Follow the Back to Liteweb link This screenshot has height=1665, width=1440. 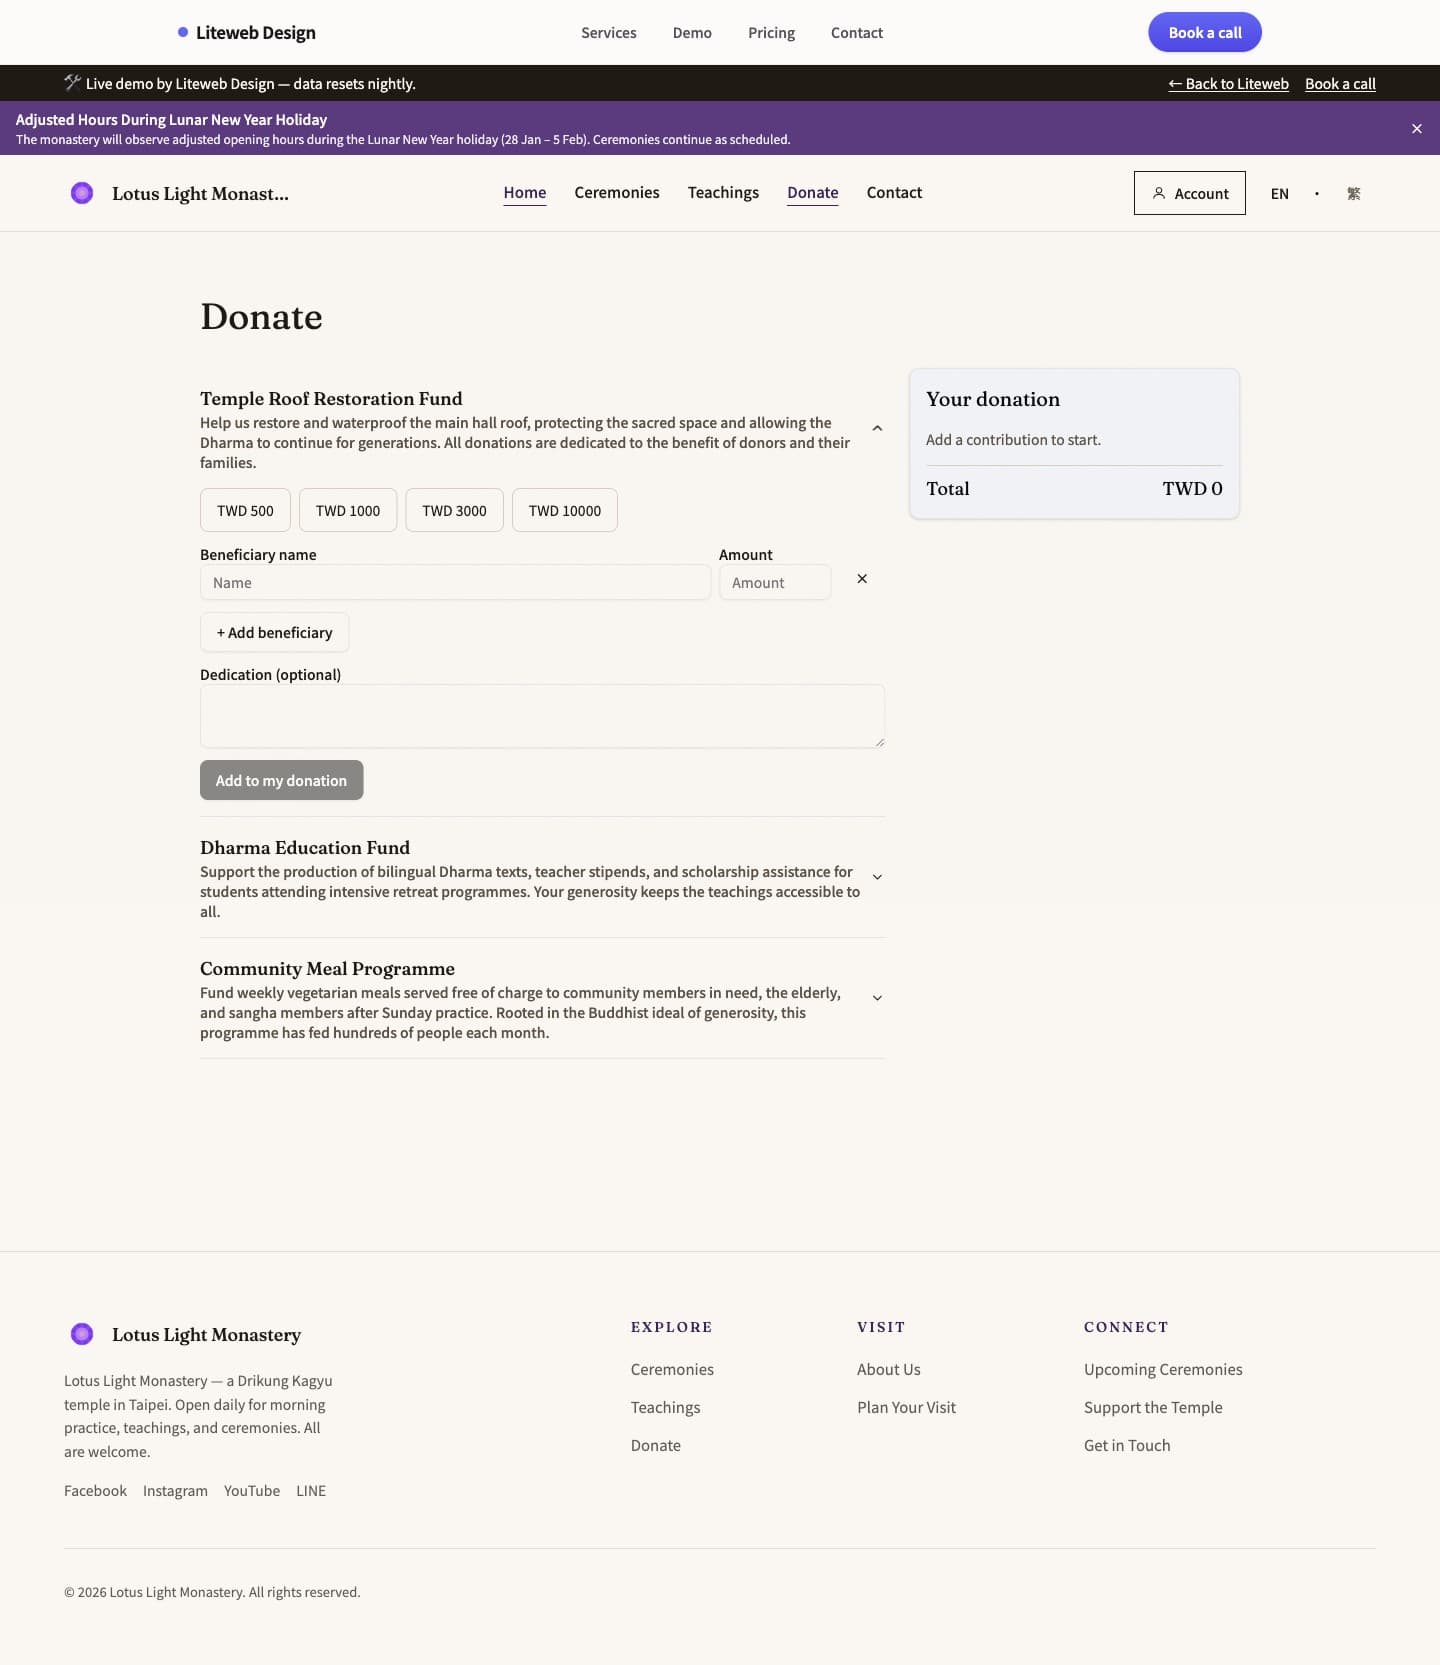1228,84
